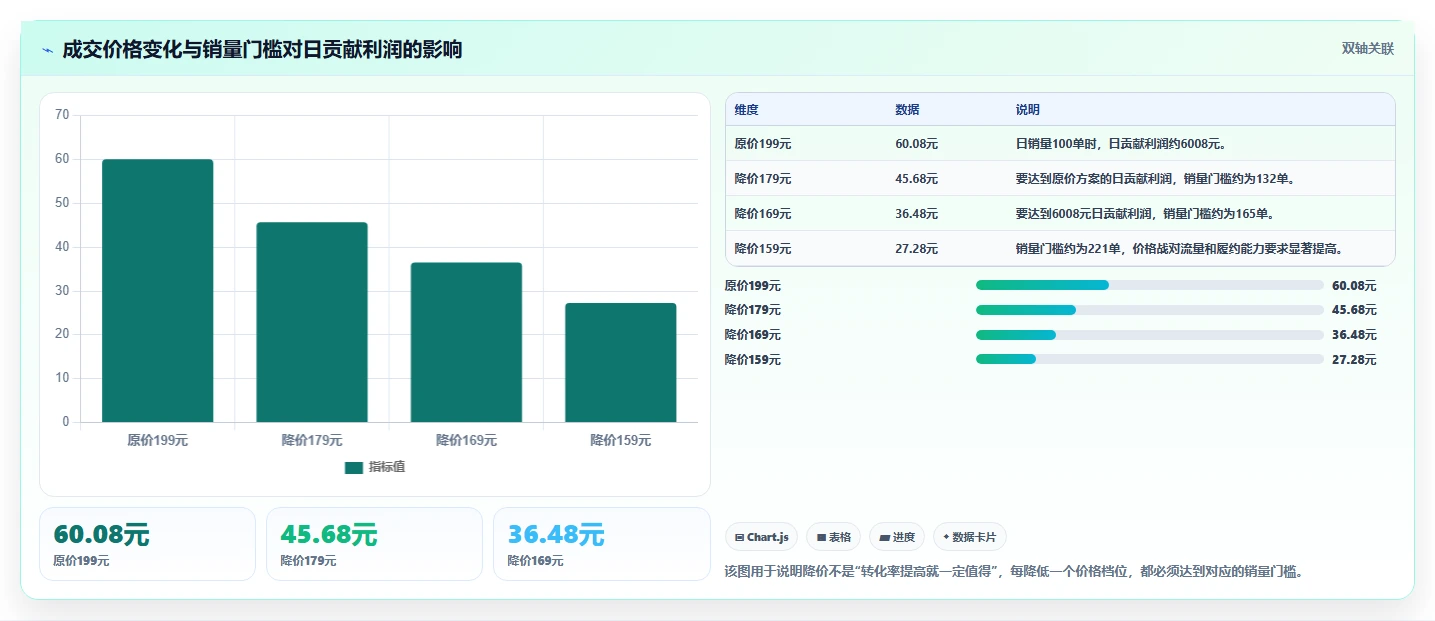This screenshot has height=621, width=1435.
Task: Click table value 60.08元
Action: coord(917,144)
